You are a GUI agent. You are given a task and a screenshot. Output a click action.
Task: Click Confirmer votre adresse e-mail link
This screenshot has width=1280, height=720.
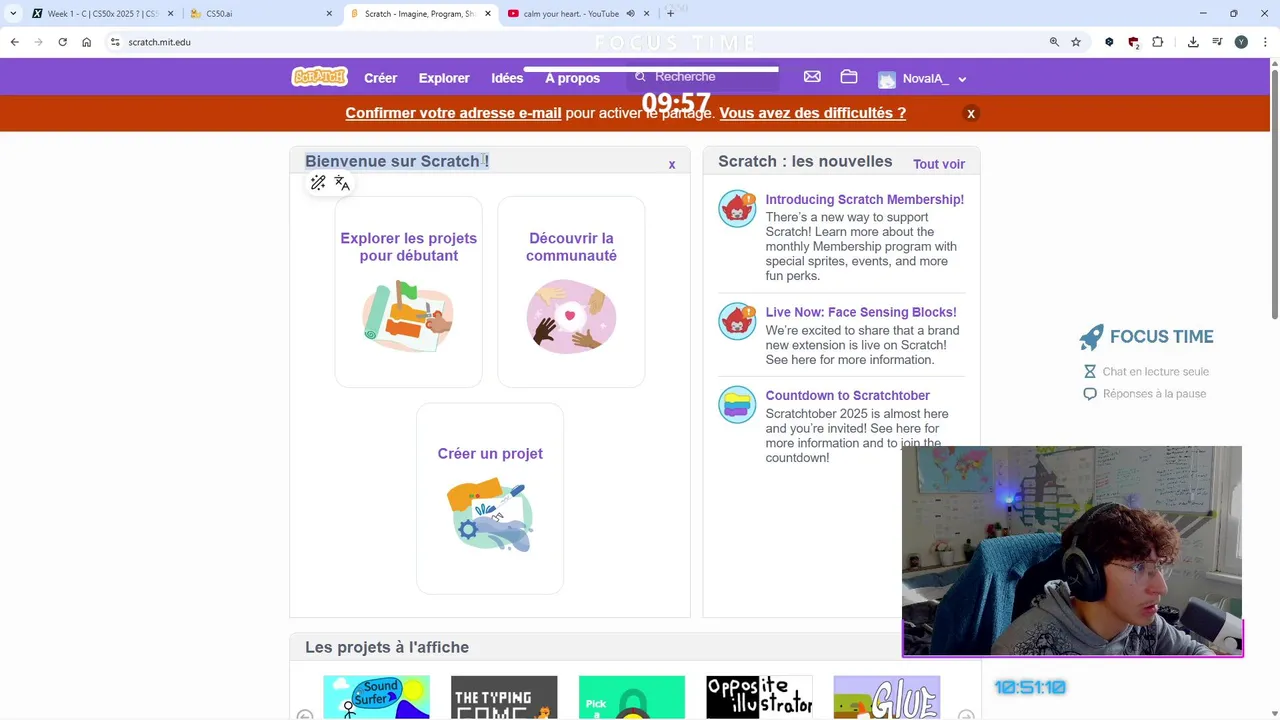pos(453,113)
